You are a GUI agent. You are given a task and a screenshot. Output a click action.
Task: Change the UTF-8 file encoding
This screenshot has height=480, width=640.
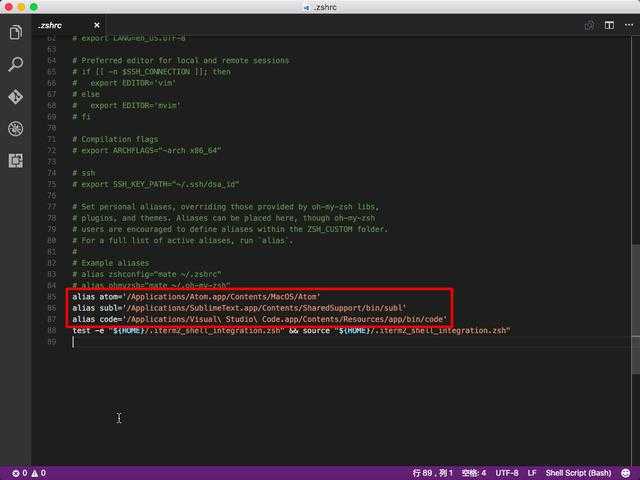point(507,473)
